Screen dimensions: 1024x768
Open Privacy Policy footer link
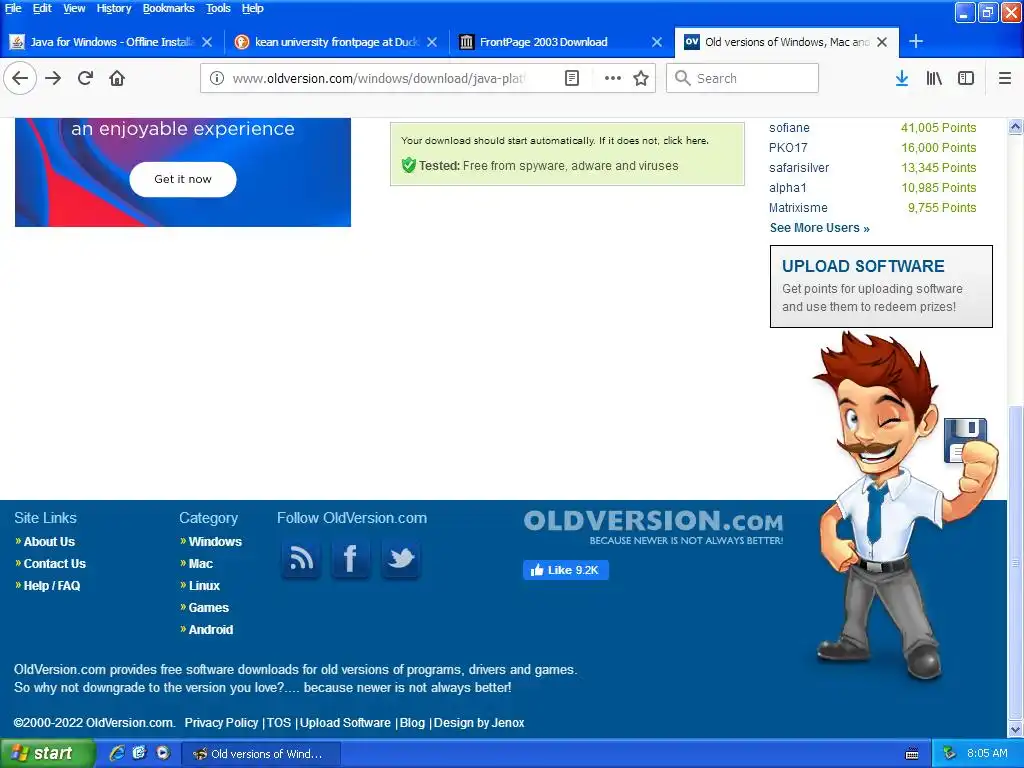coord(221,723)
